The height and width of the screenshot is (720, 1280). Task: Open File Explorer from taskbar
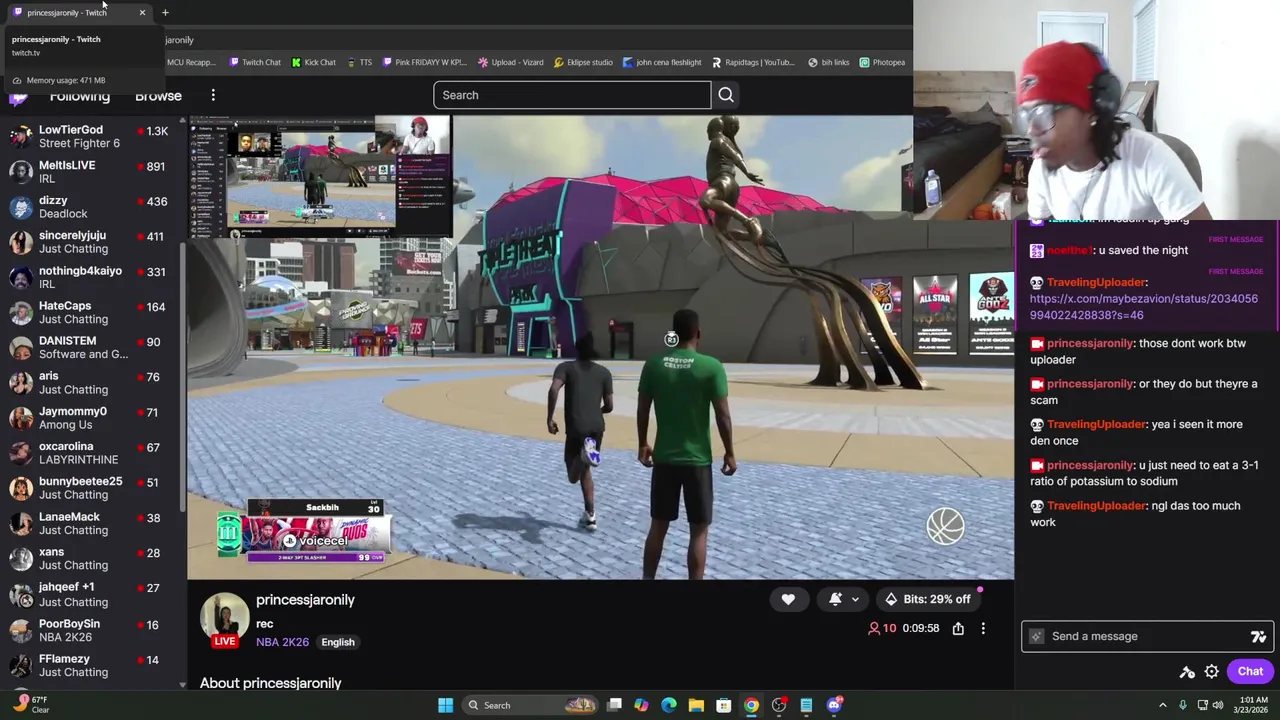pyautogui.click(x=696, y=705)
